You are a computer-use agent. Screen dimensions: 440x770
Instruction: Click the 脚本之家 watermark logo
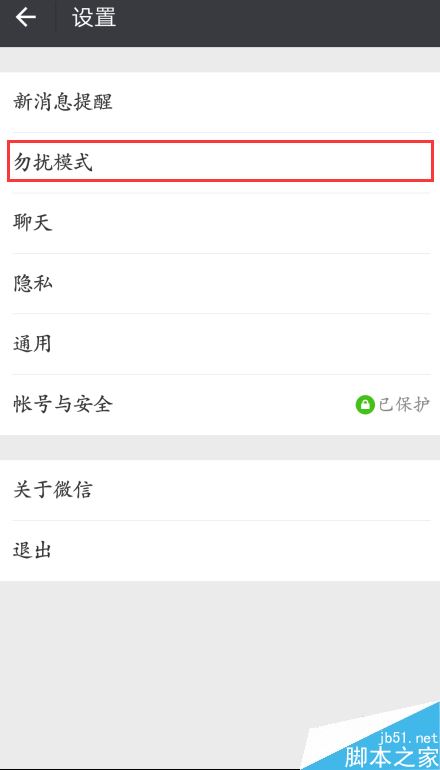390,757
